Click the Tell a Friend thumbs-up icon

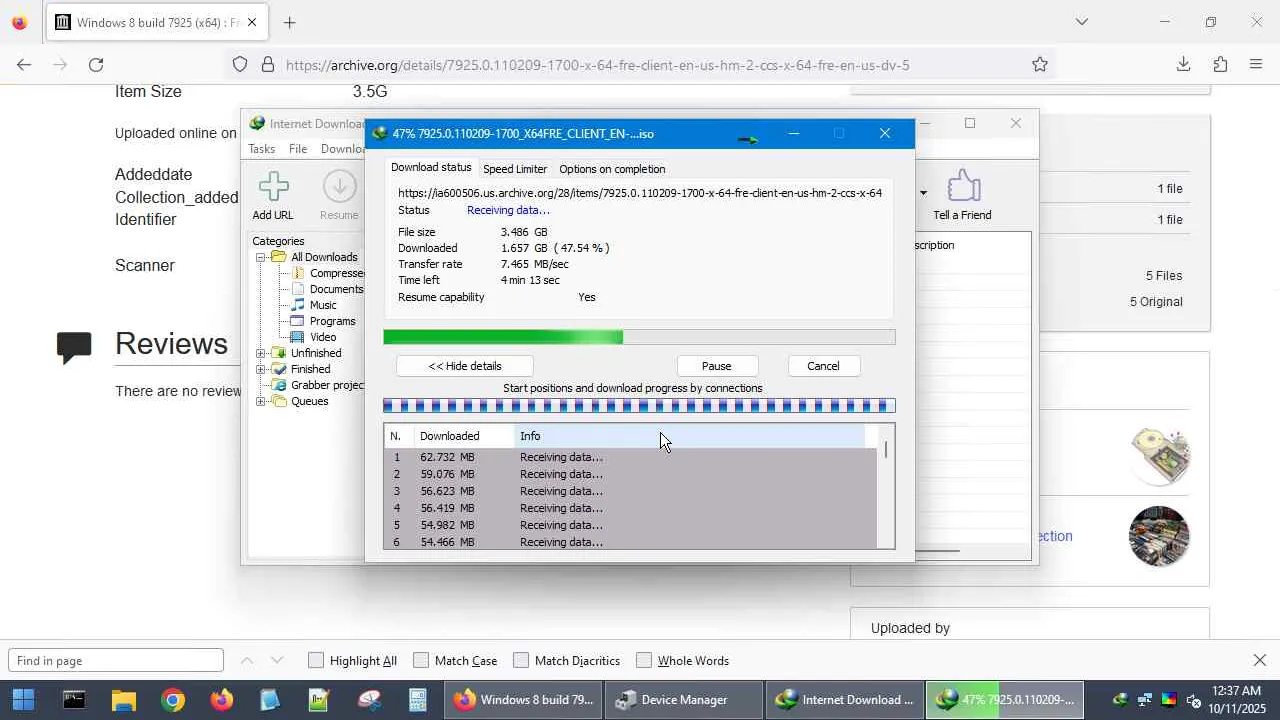click(962, 186)
